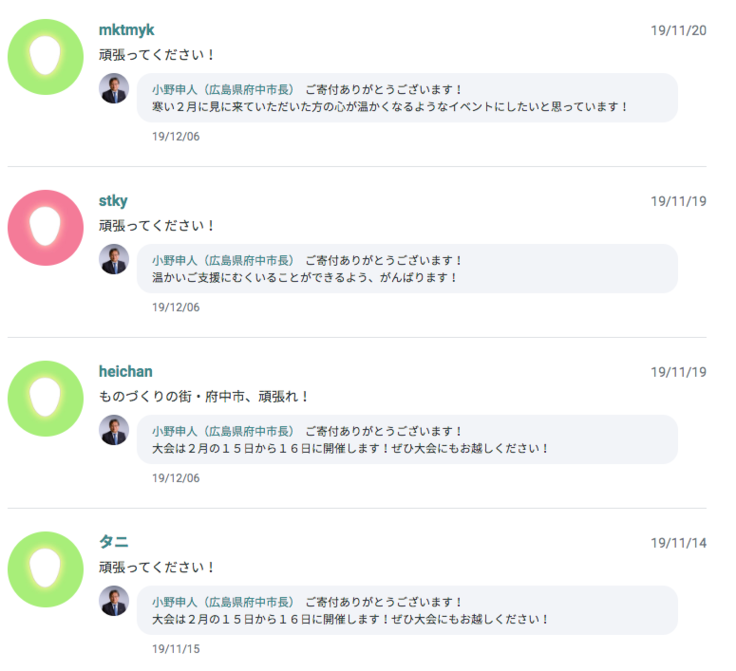This screenshot has width=736, height=671.
Task: Open the heichan username link
Action: pos(125,372)
